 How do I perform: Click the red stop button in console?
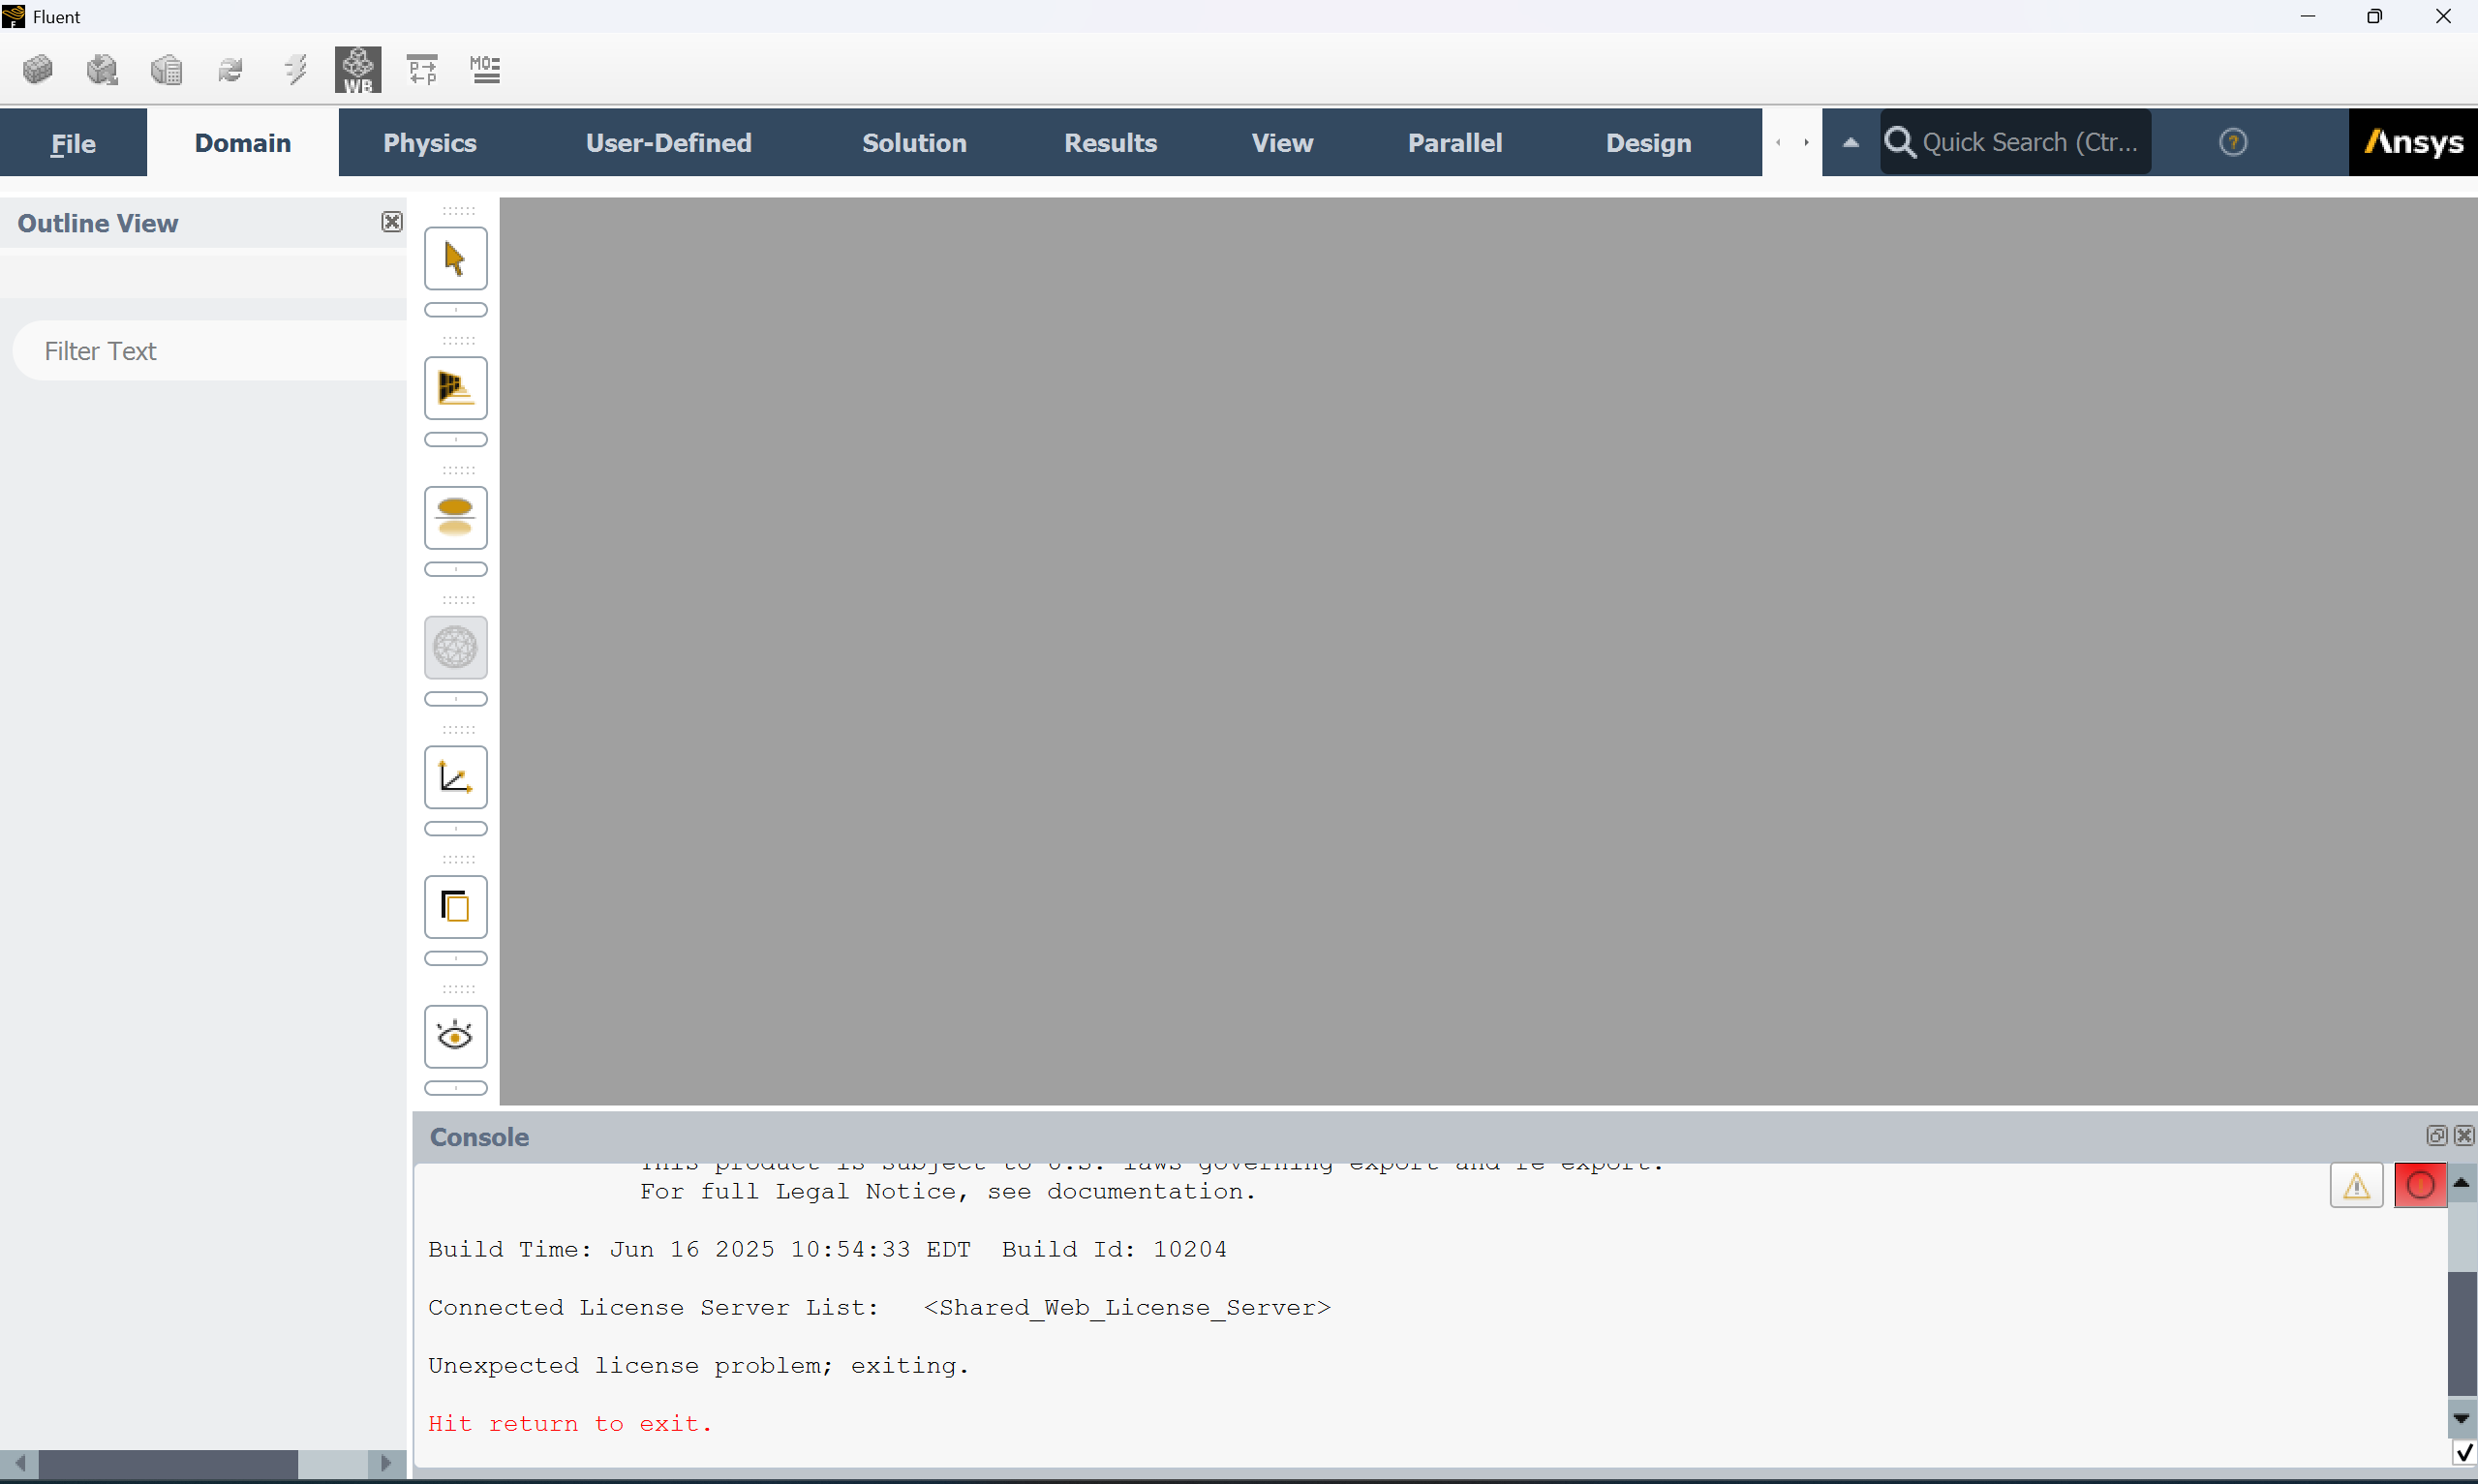[x=2419, y=1186]
